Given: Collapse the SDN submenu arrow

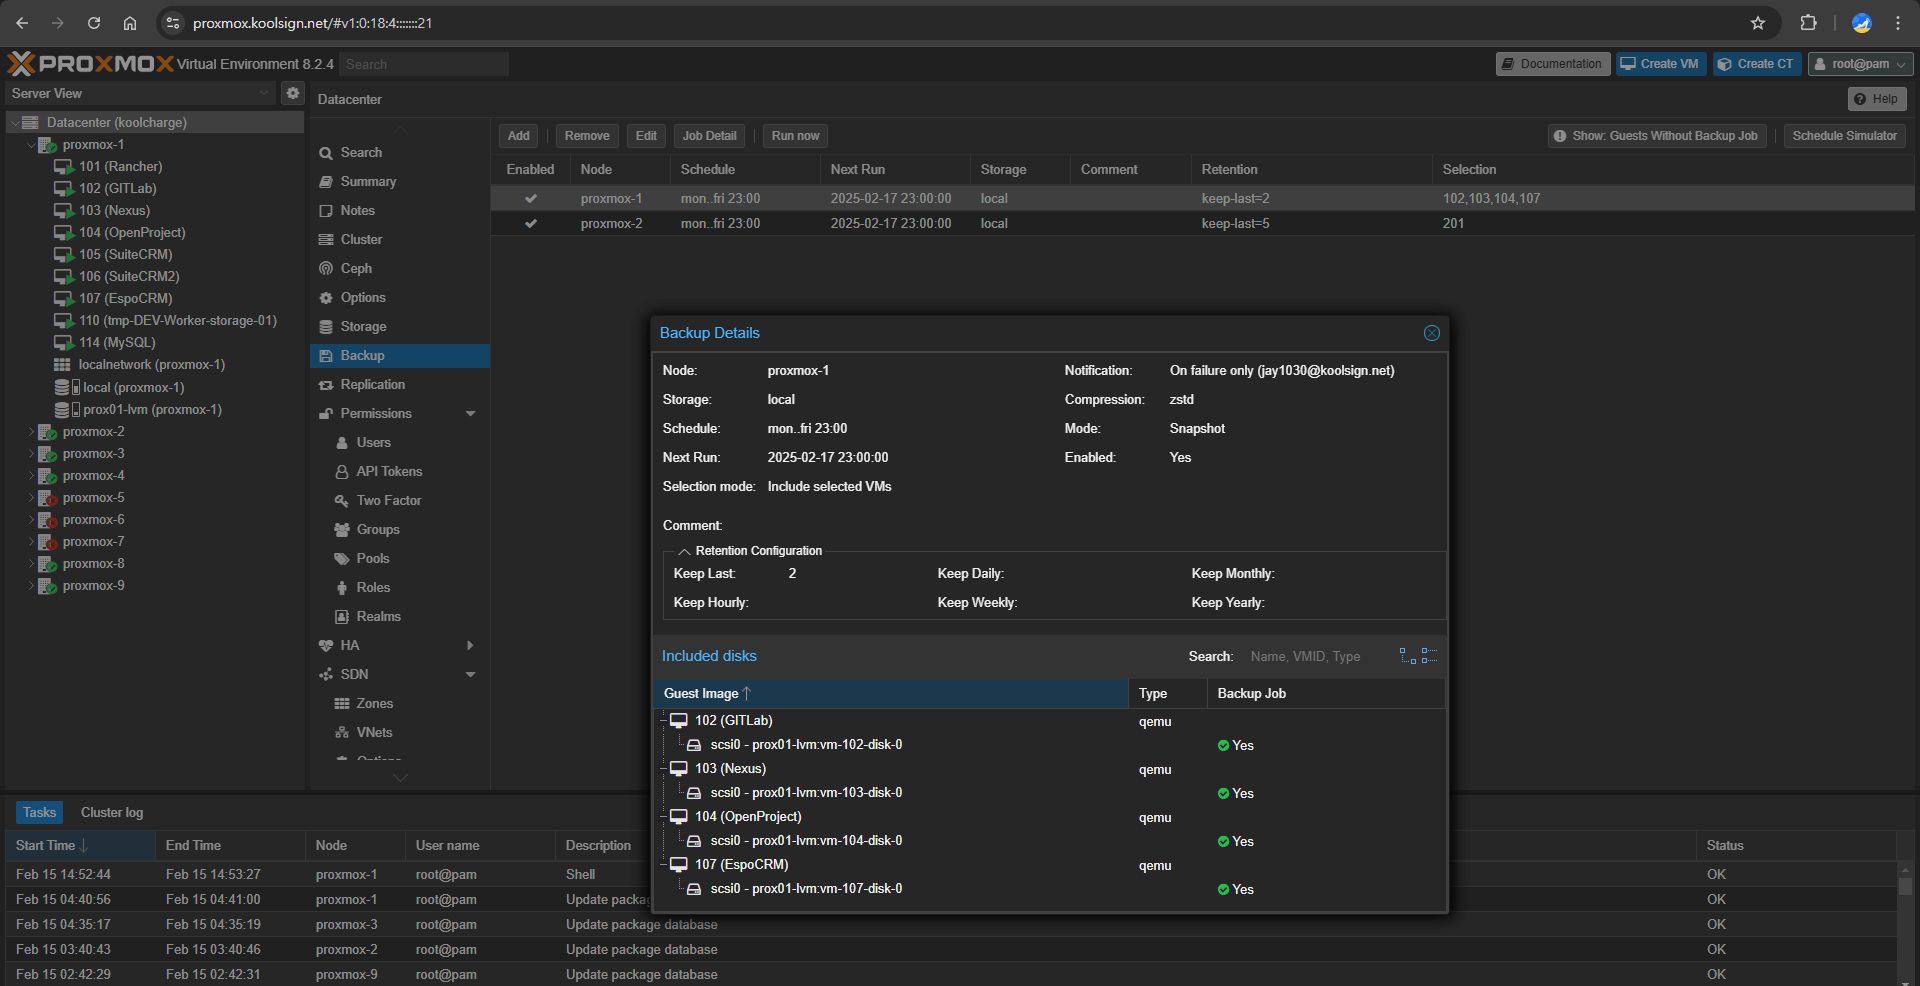Looking at the screenshot, I should 470,674.
